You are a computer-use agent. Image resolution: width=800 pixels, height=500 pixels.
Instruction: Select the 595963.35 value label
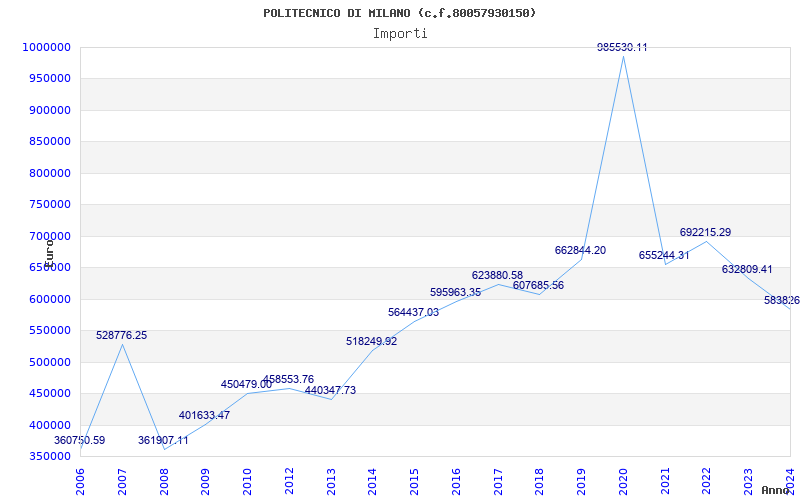click(456, 292)
